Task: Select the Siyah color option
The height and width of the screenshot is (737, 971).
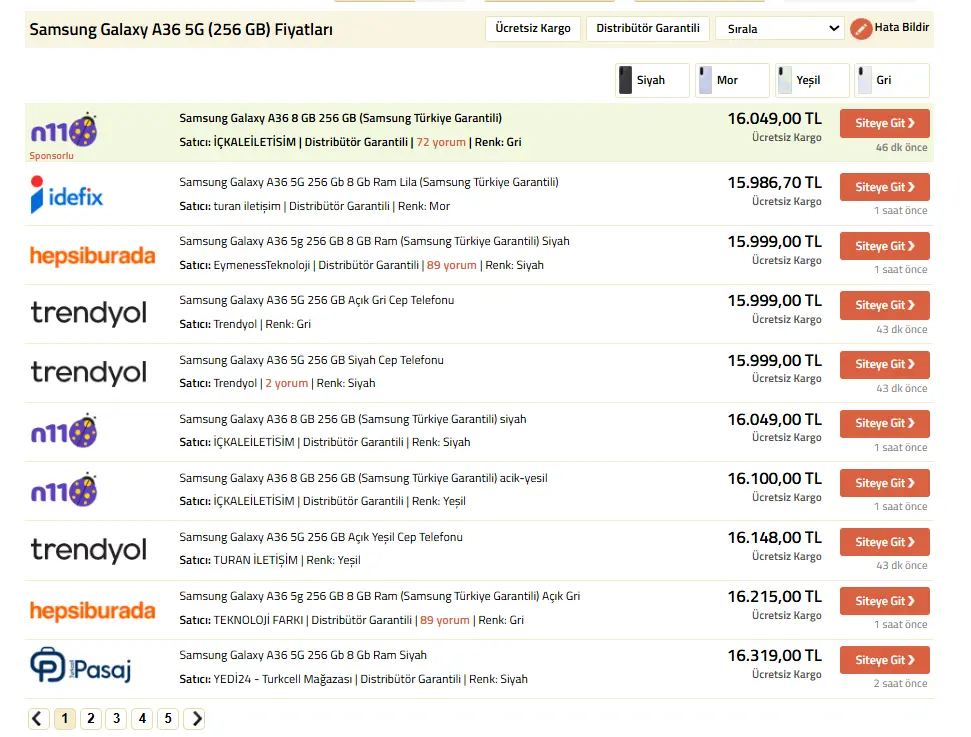Action: click(x=652, y=81)
